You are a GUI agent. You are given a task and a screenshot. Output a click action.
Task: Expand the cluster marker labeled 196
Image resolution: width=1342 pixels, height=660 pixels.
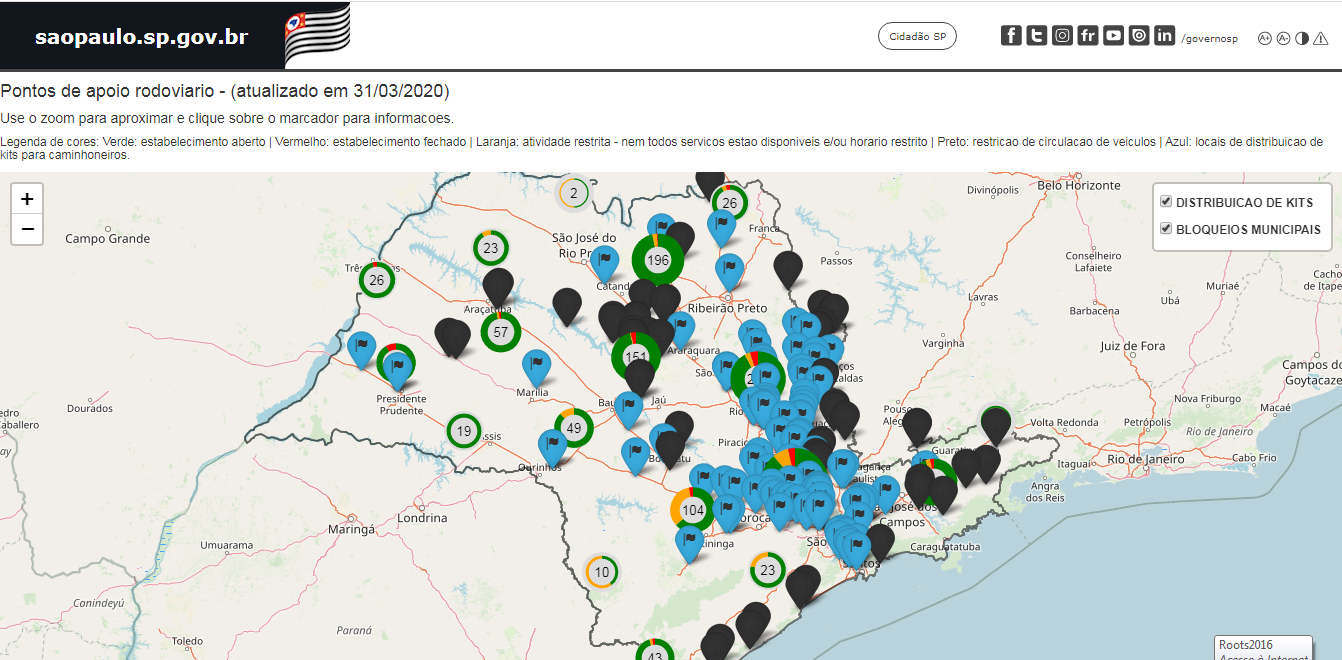657,260
